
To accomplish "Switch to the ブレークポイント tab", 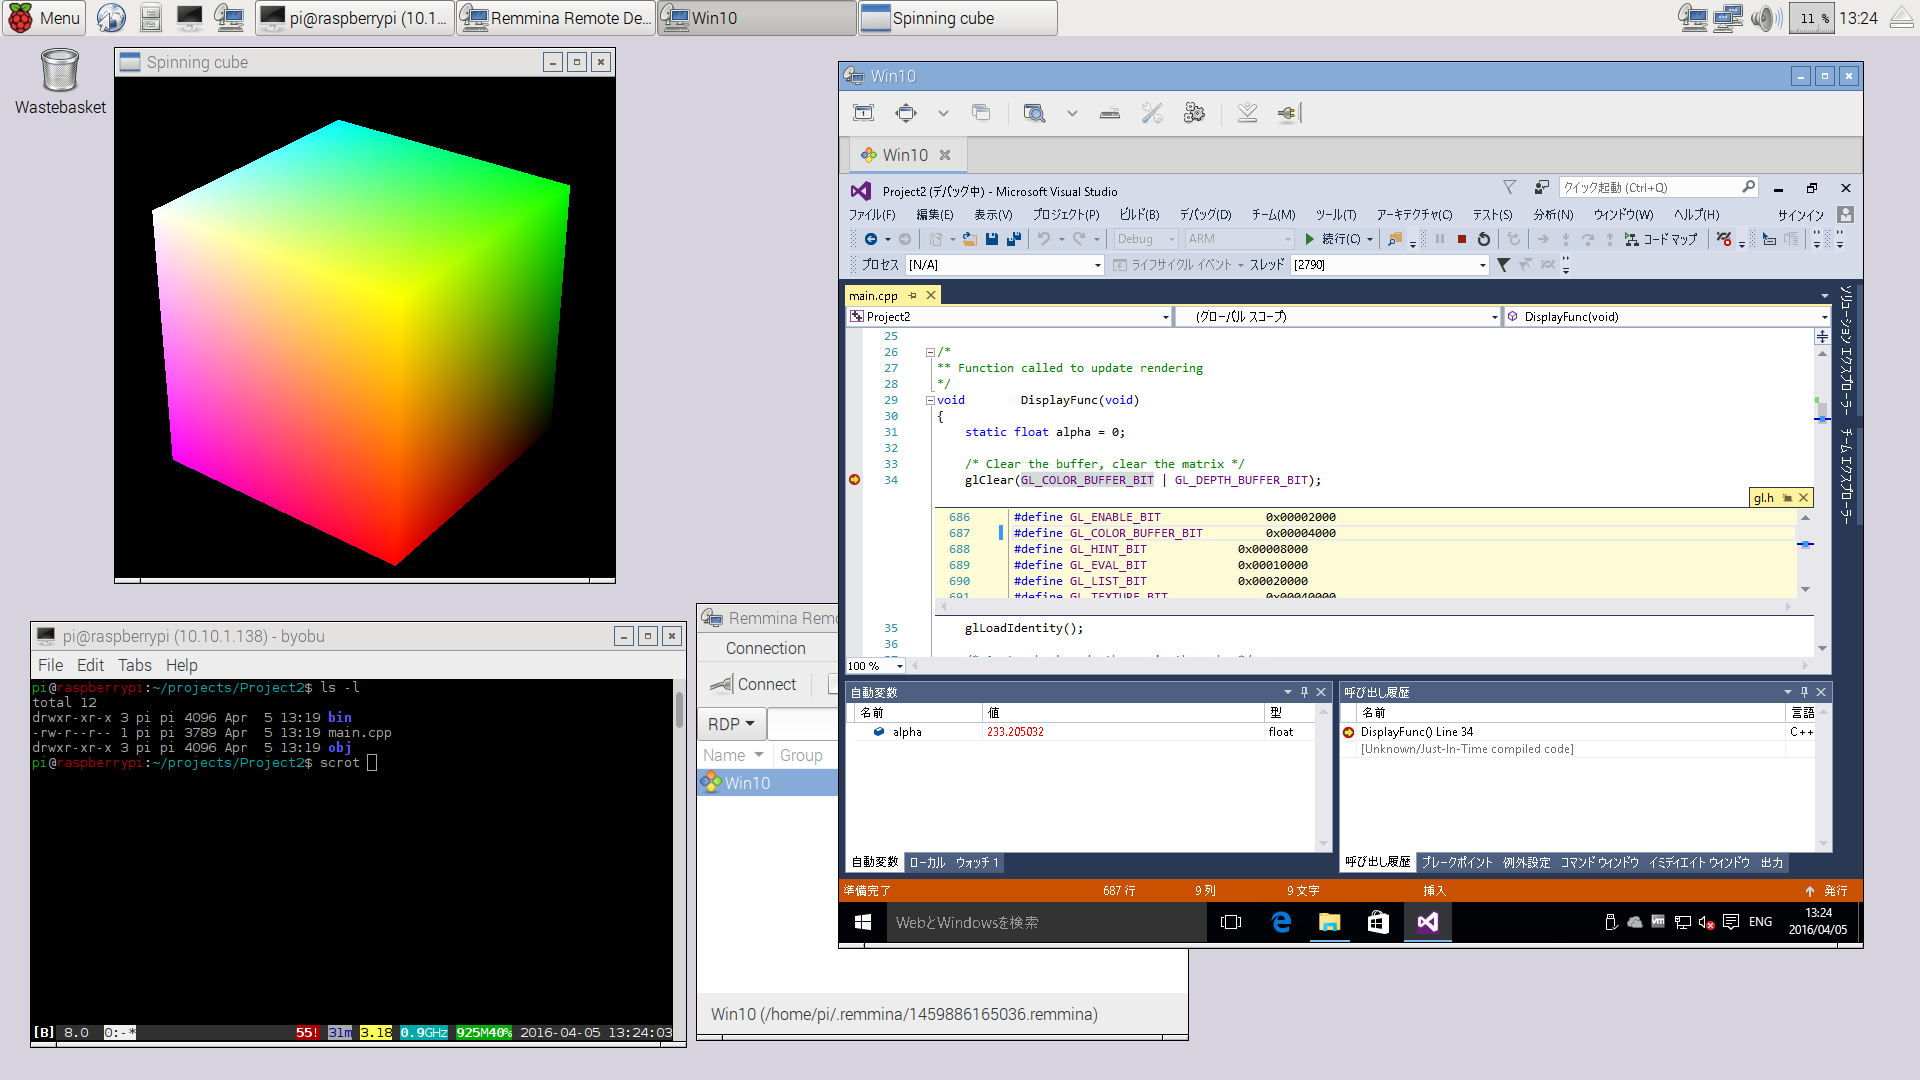I will [x=1456, y=863].
